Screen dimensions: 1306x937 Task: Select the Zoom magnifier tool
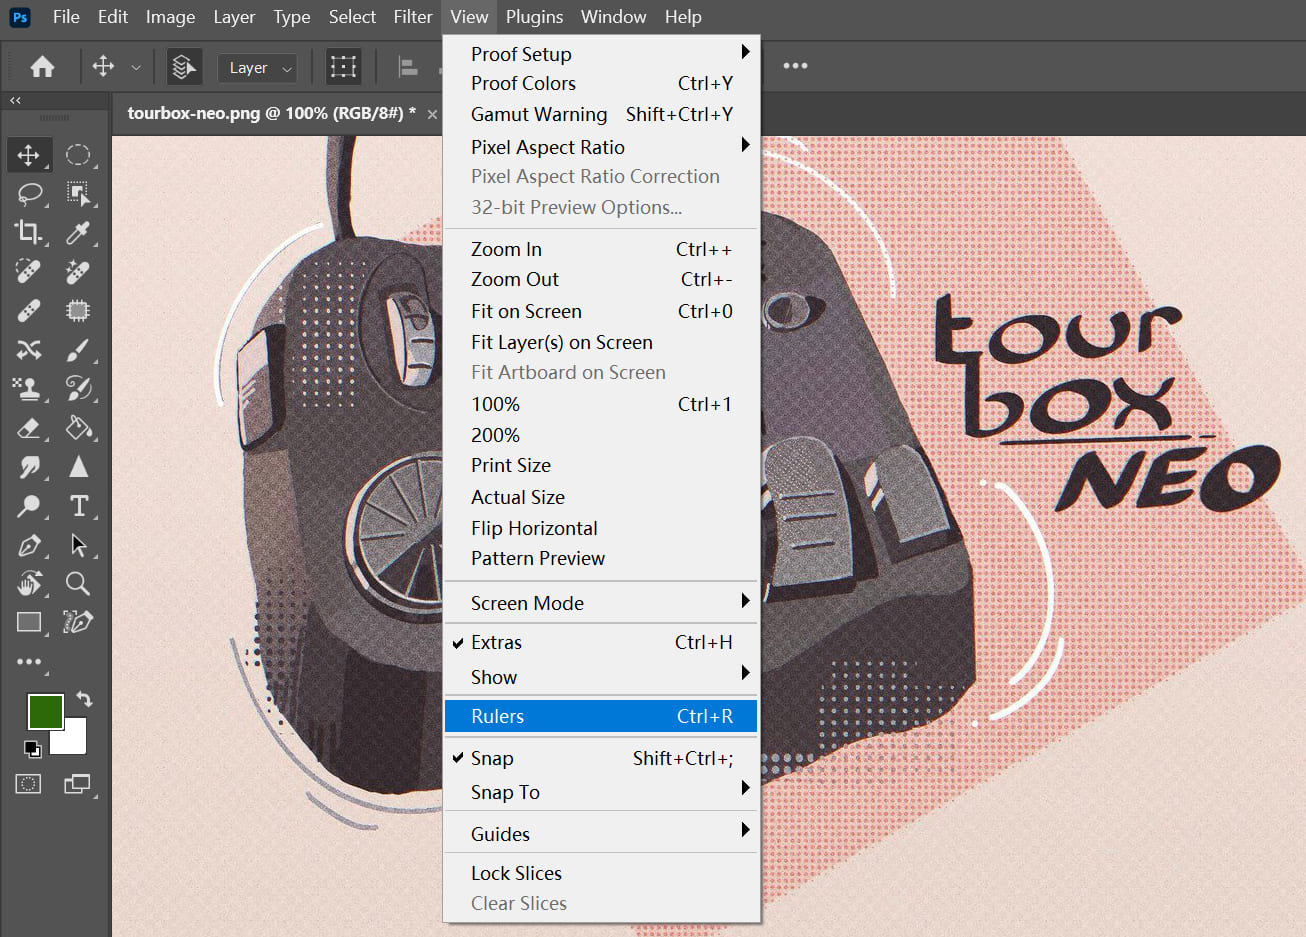pos(78,583)
